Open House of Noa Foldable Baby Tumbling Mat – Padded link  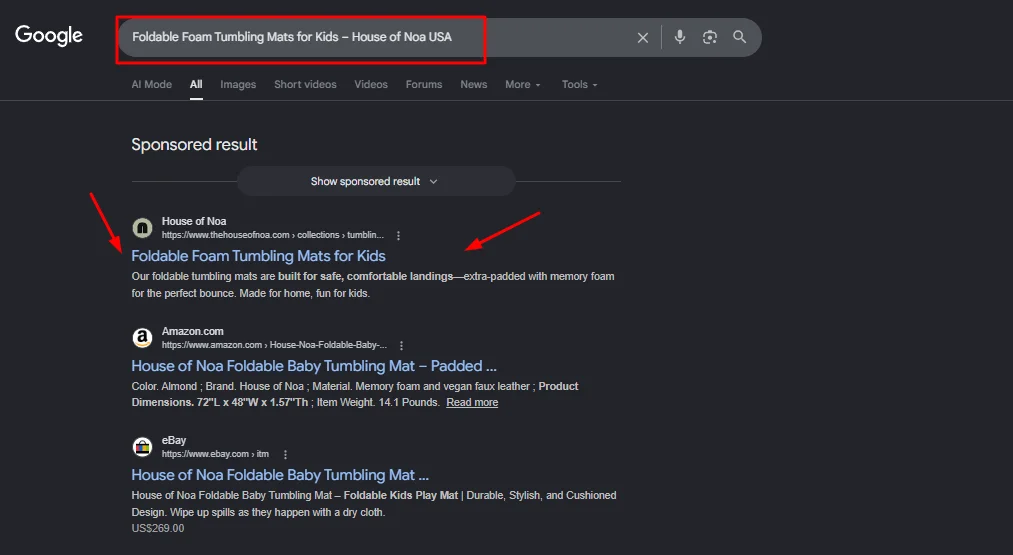pyautogui.click(x=314, y=366)
